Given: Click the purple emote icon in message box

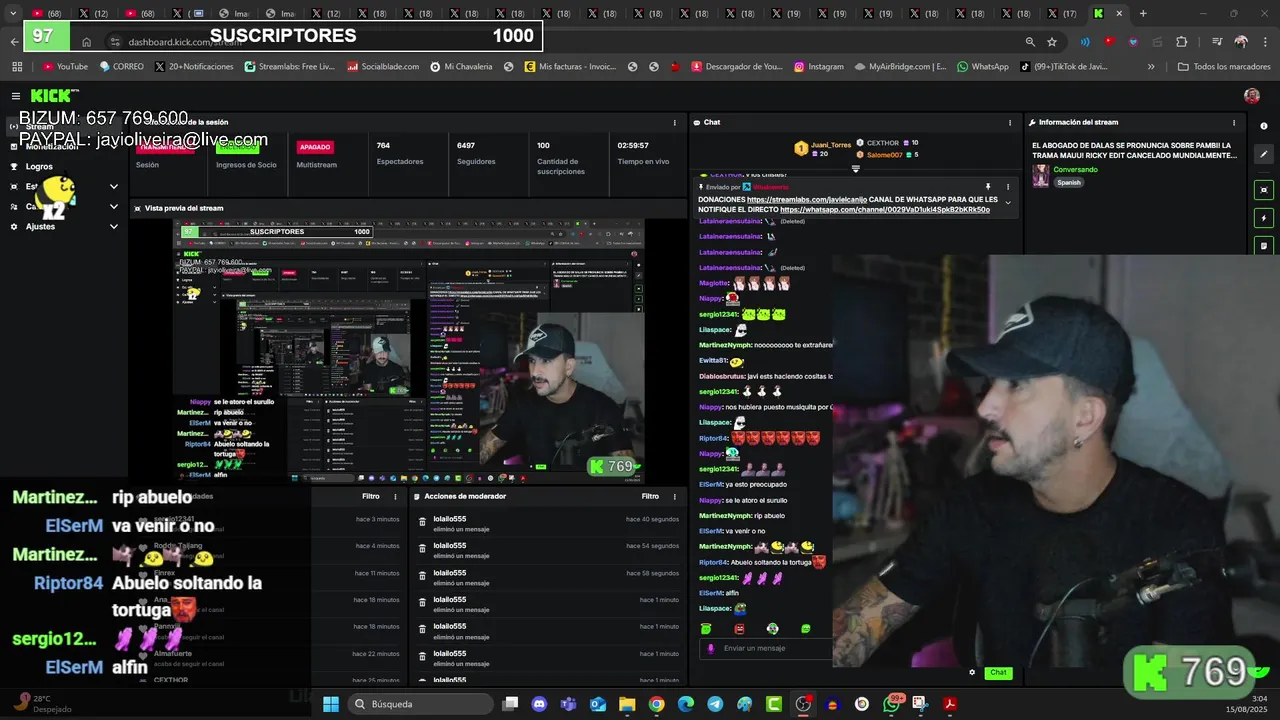Looking at the screenshot, I should click(711, 648).
